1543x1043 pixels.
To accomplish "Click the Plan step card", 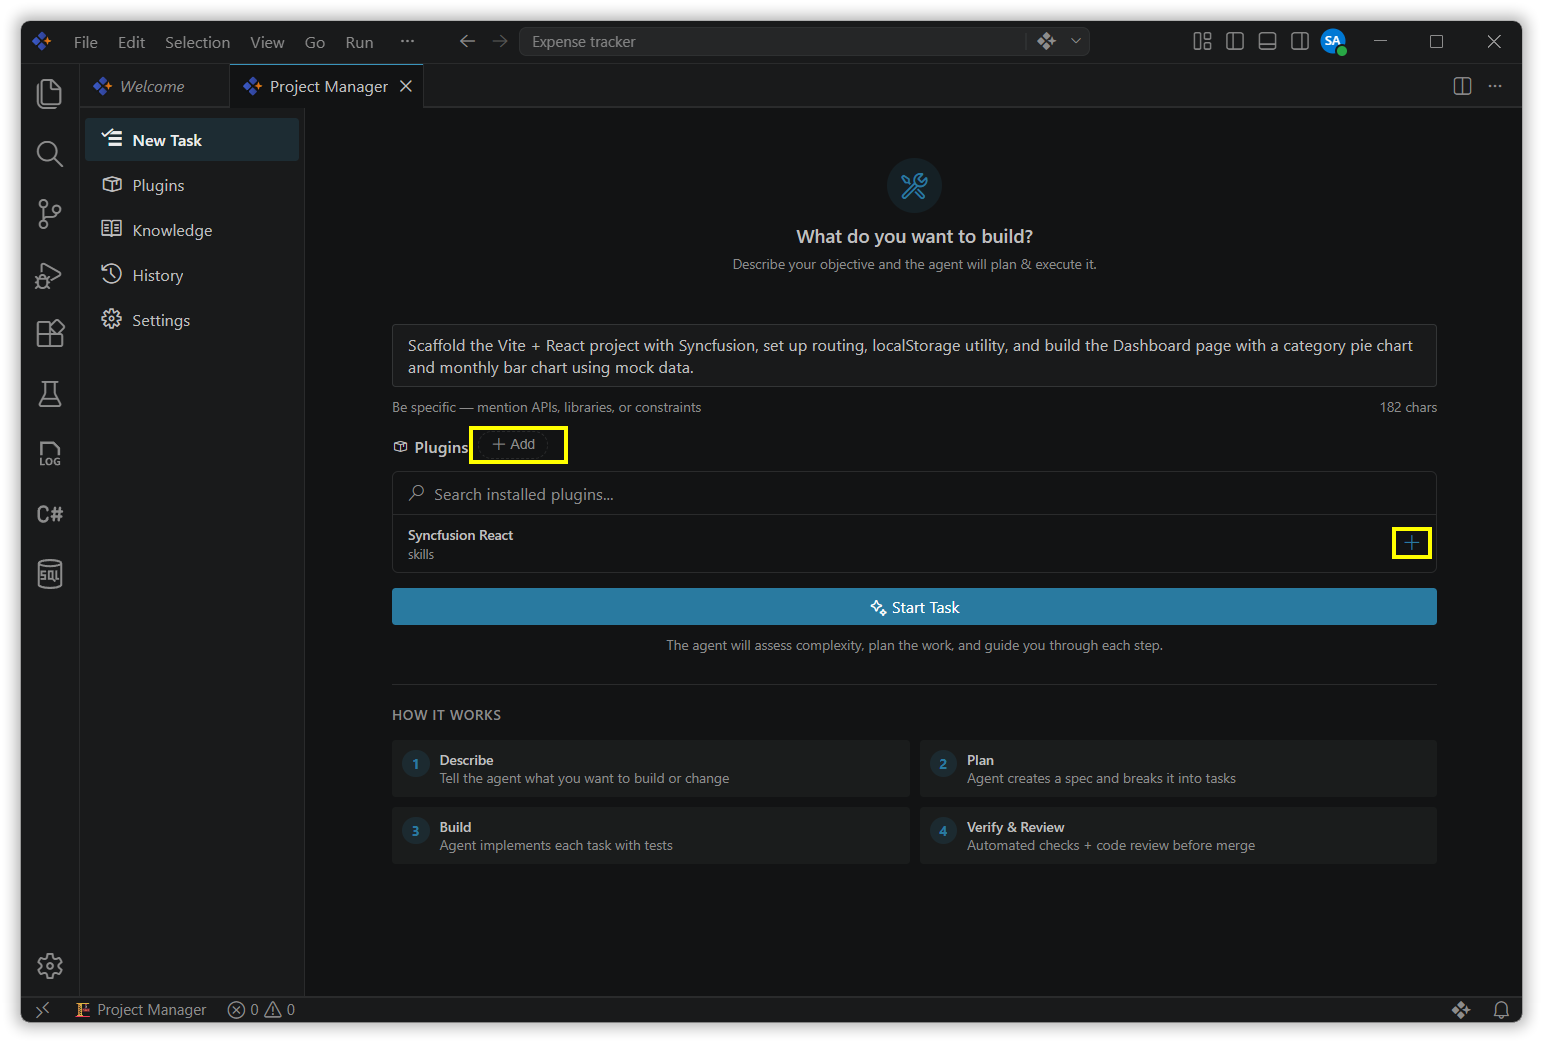I will [x=1178, y=768].
